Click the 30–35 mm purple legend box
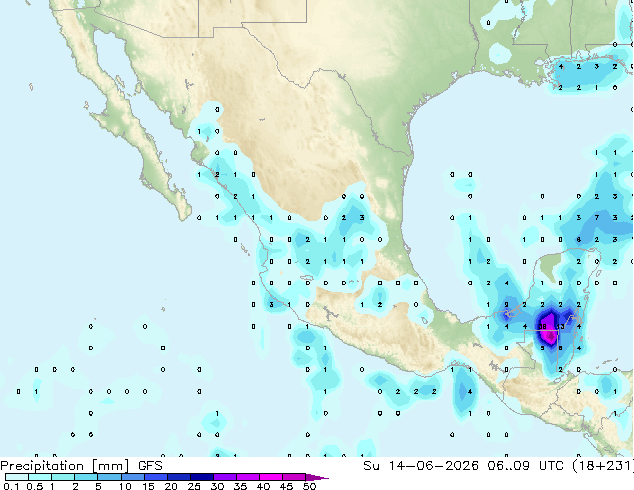The height and width of the screenshot is (490, 634). [x=224, y=477]
